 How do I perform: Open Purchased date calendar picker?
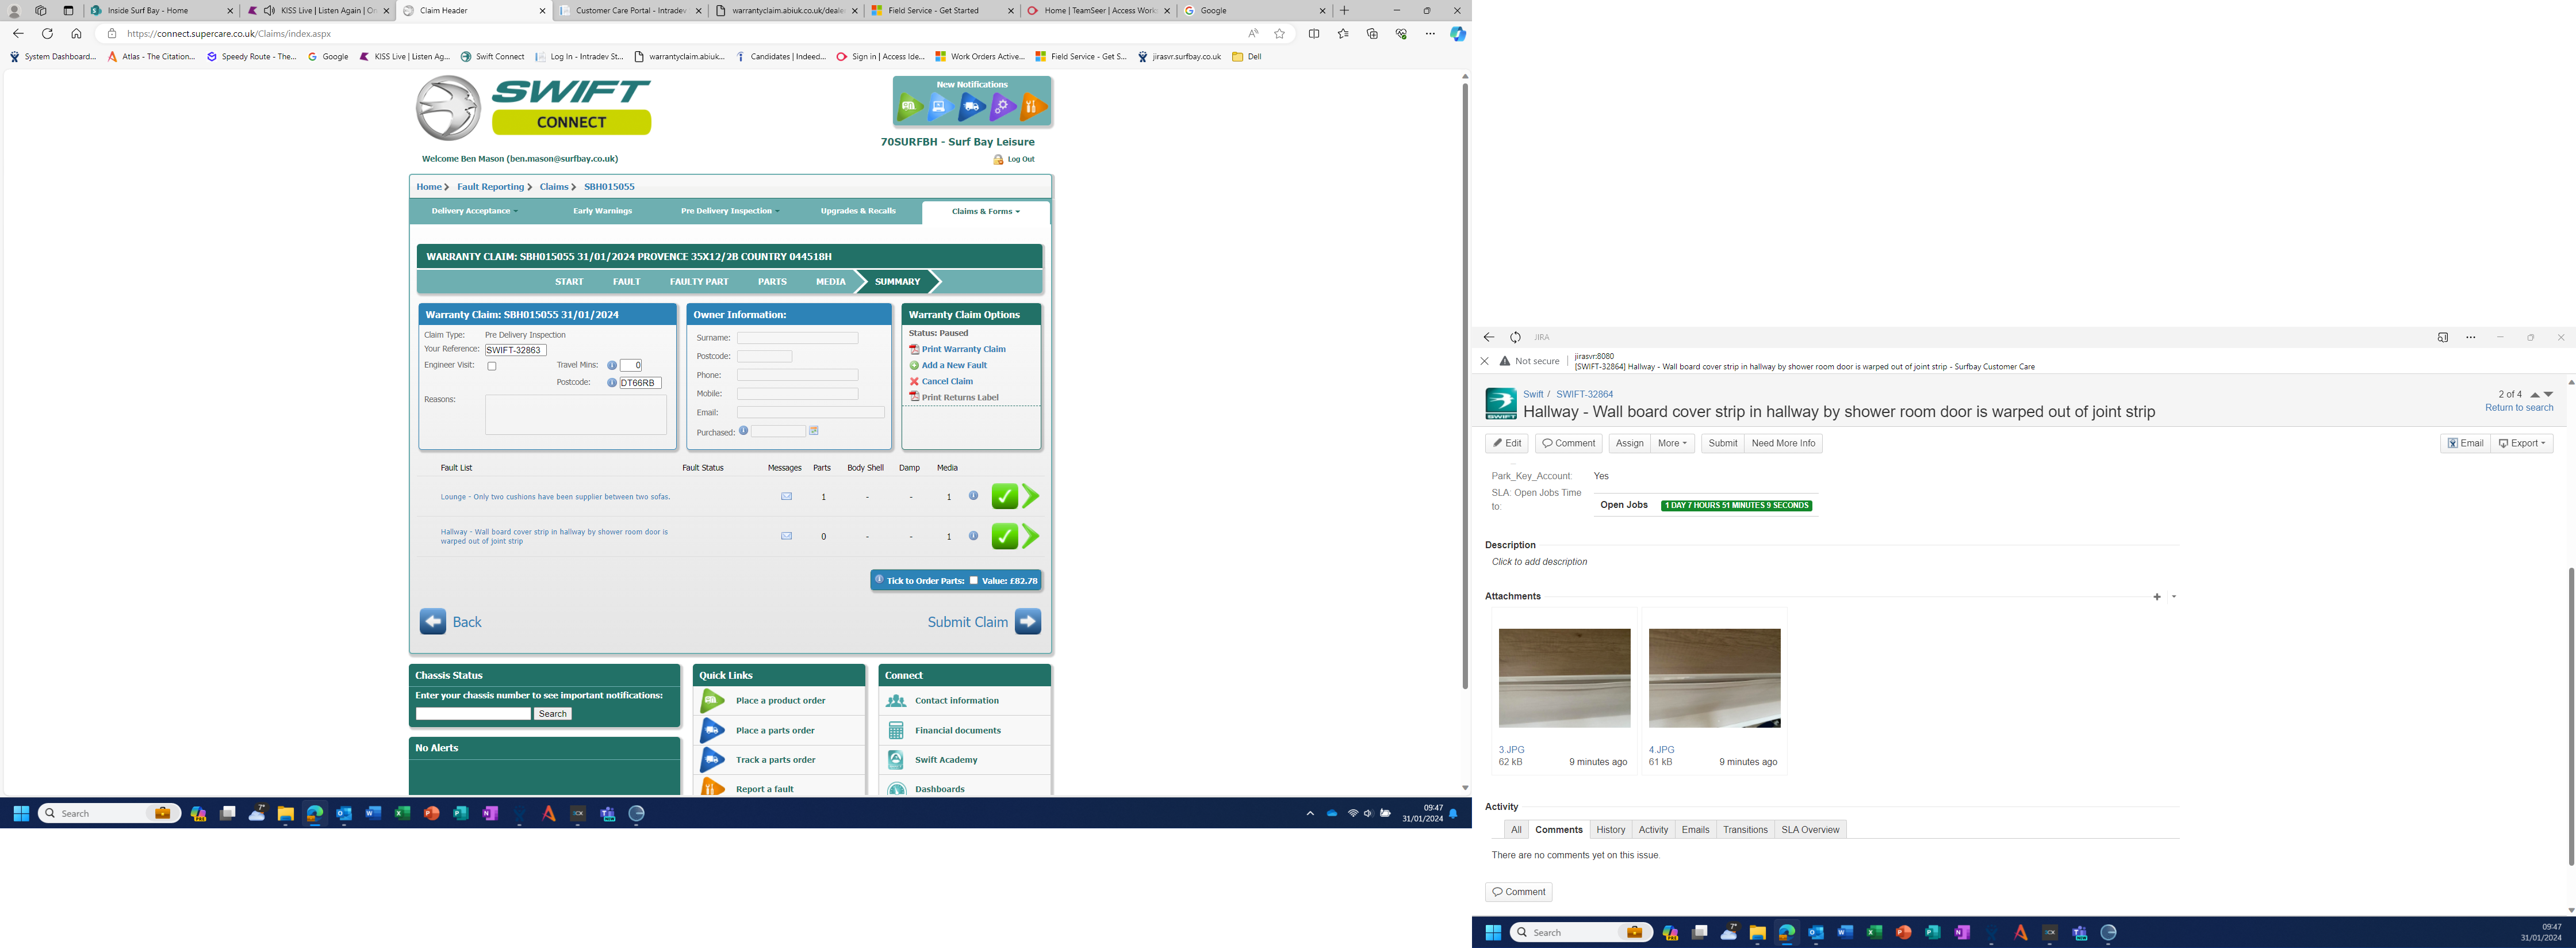tap(814, 431)
